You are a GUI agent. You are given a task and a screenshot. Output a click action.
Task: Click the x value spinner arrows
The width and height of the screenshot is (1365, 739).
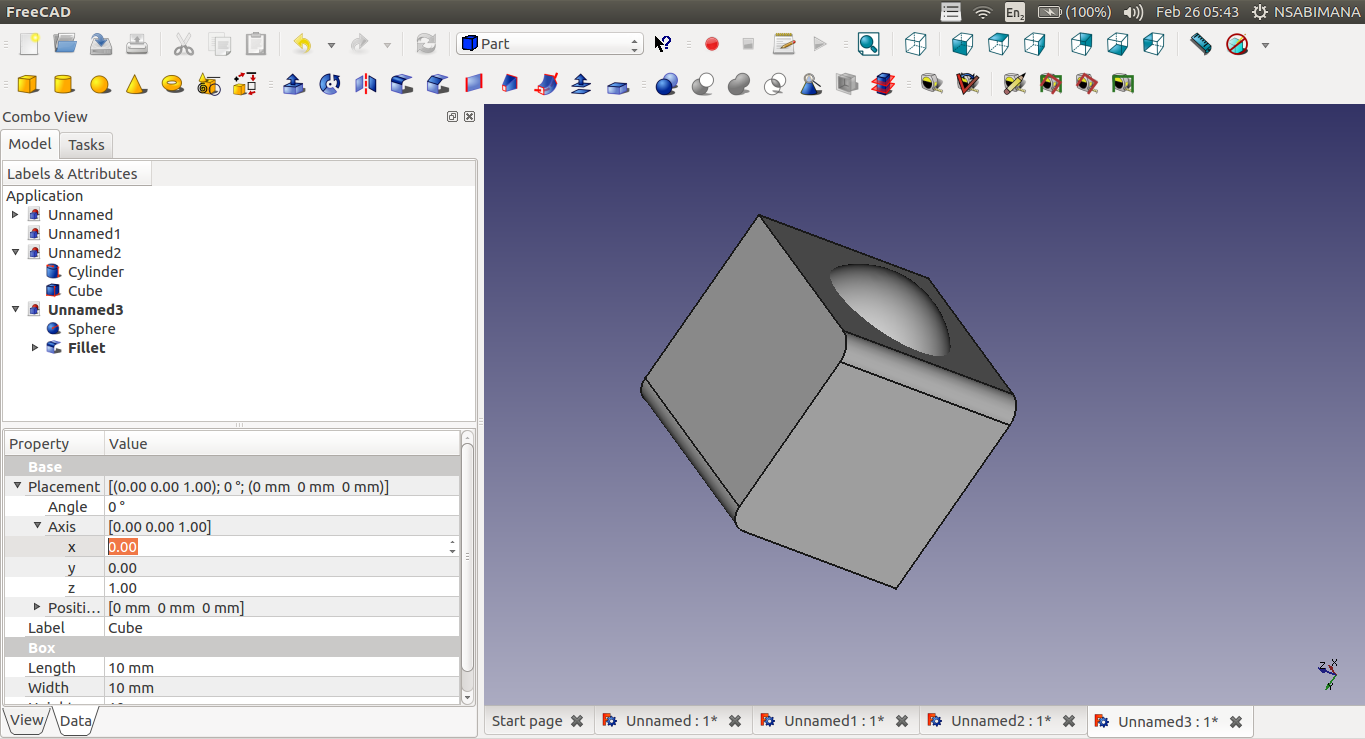453,547
